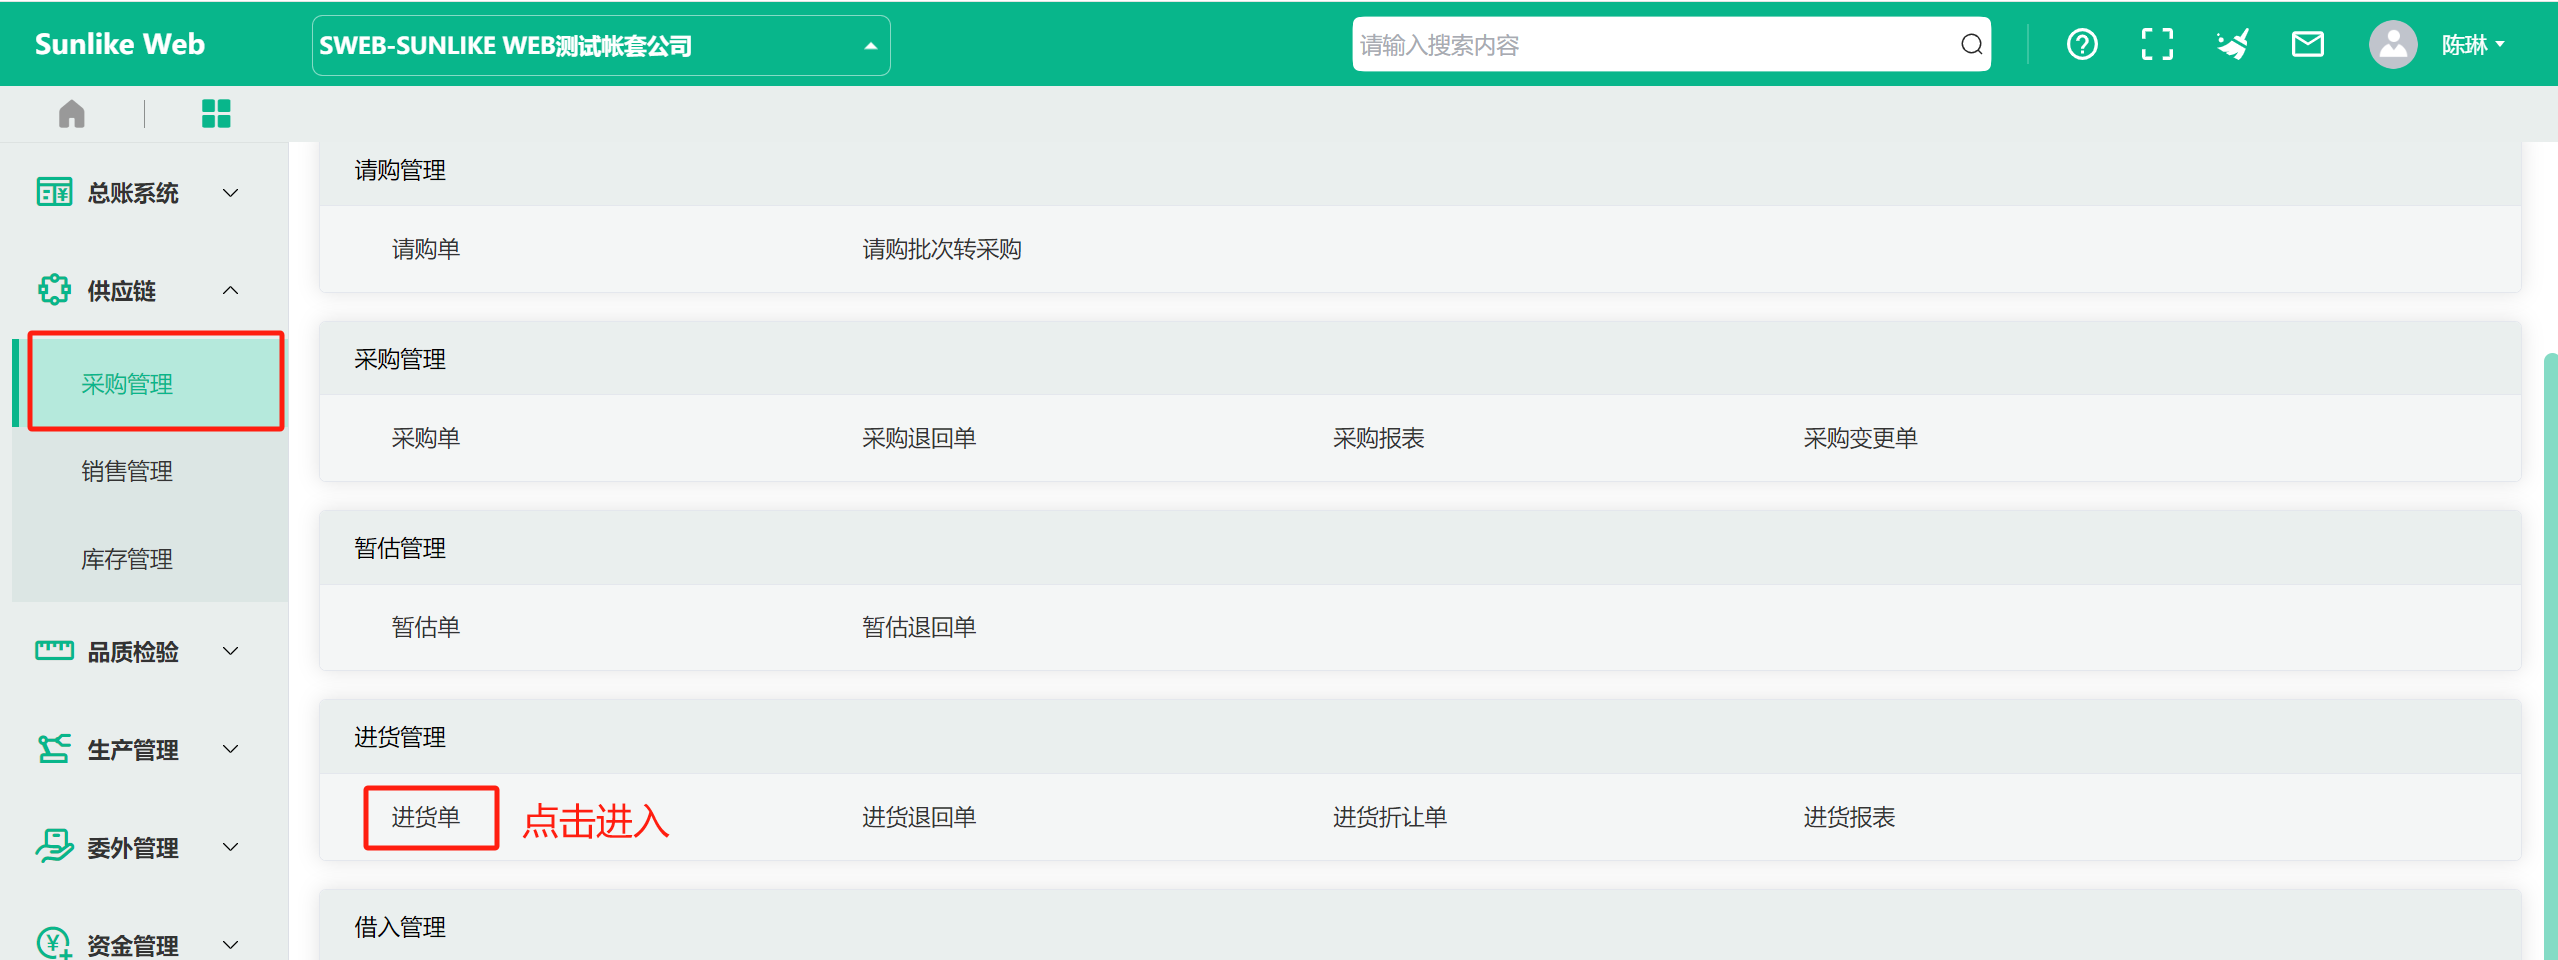2558x960 pixels.
Task: Open the green grid menu icon
Action: 216,114
